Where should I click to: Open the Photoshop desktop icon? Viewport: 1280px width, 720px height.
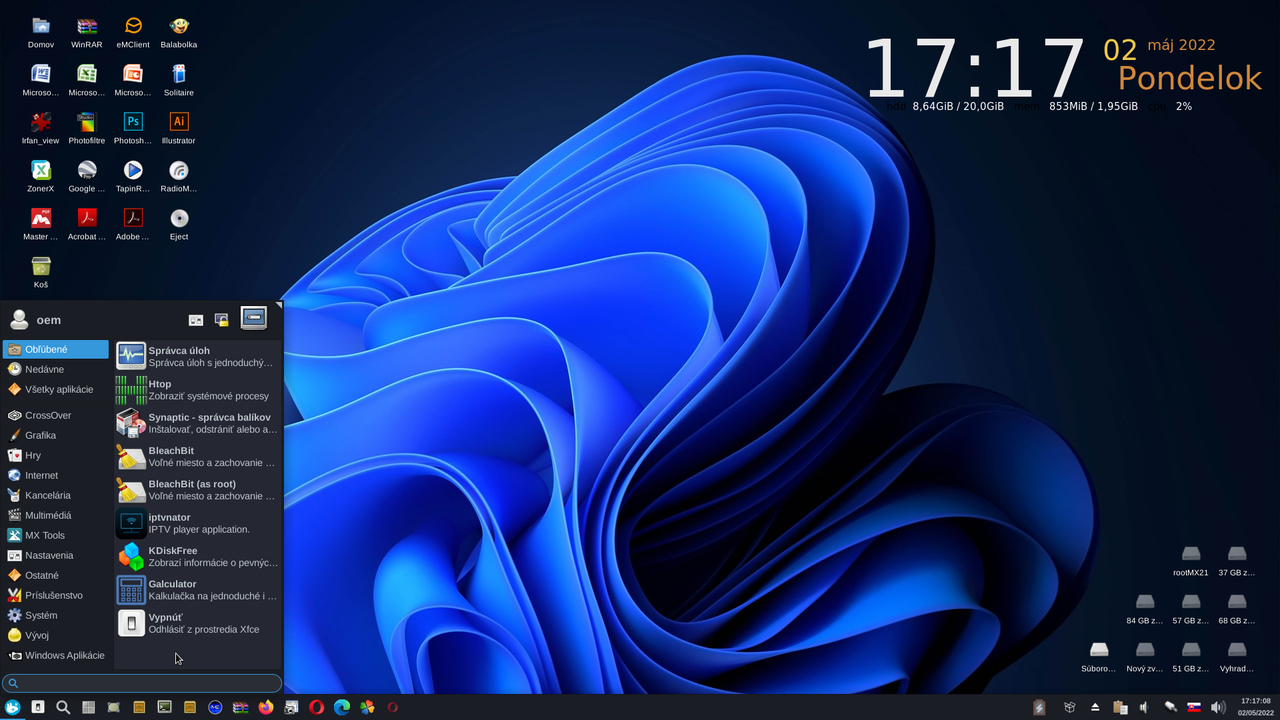click(x=133, y=128)
